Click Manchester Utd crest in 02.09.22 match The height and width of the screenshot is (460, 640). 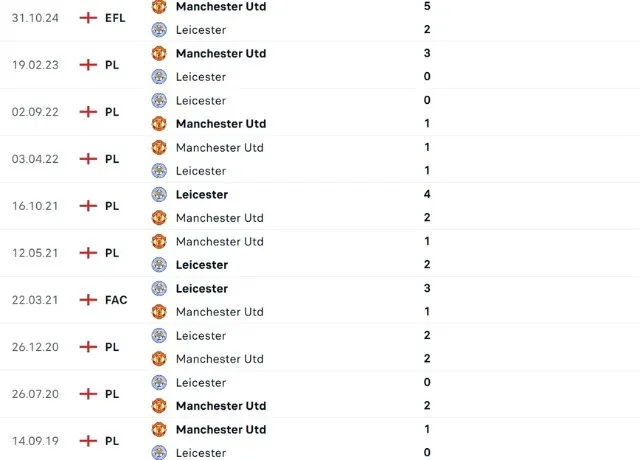[159, 124]
